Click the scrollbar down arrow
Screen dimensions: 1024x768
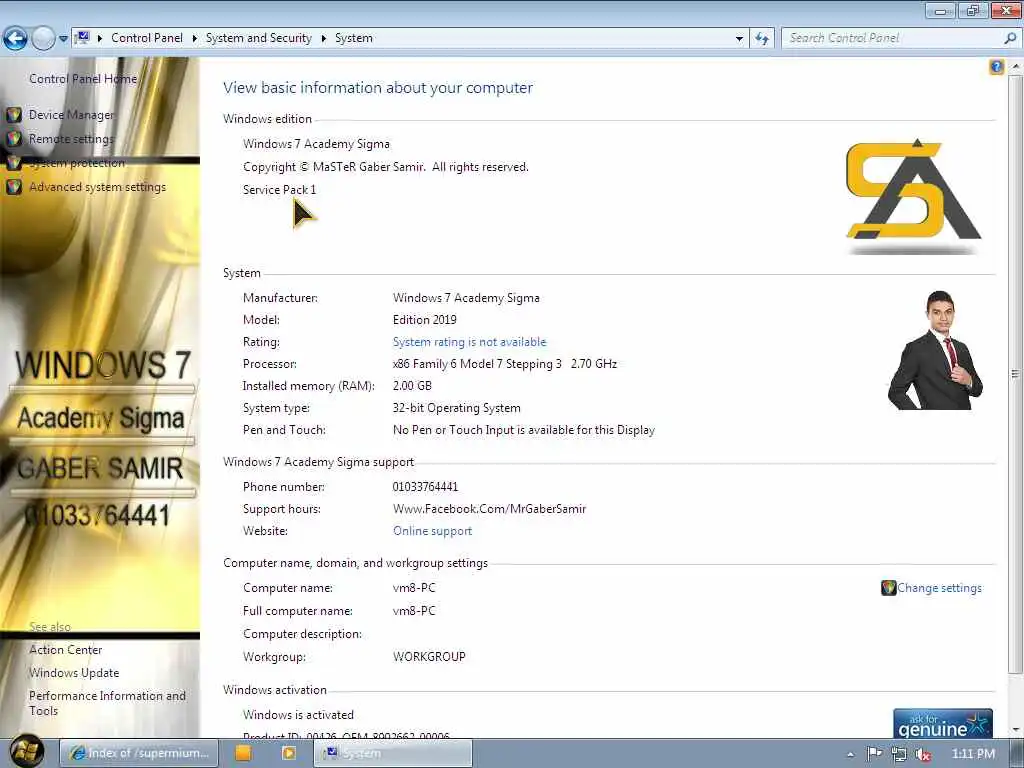pyautogui.click(x=1015, y=730)
